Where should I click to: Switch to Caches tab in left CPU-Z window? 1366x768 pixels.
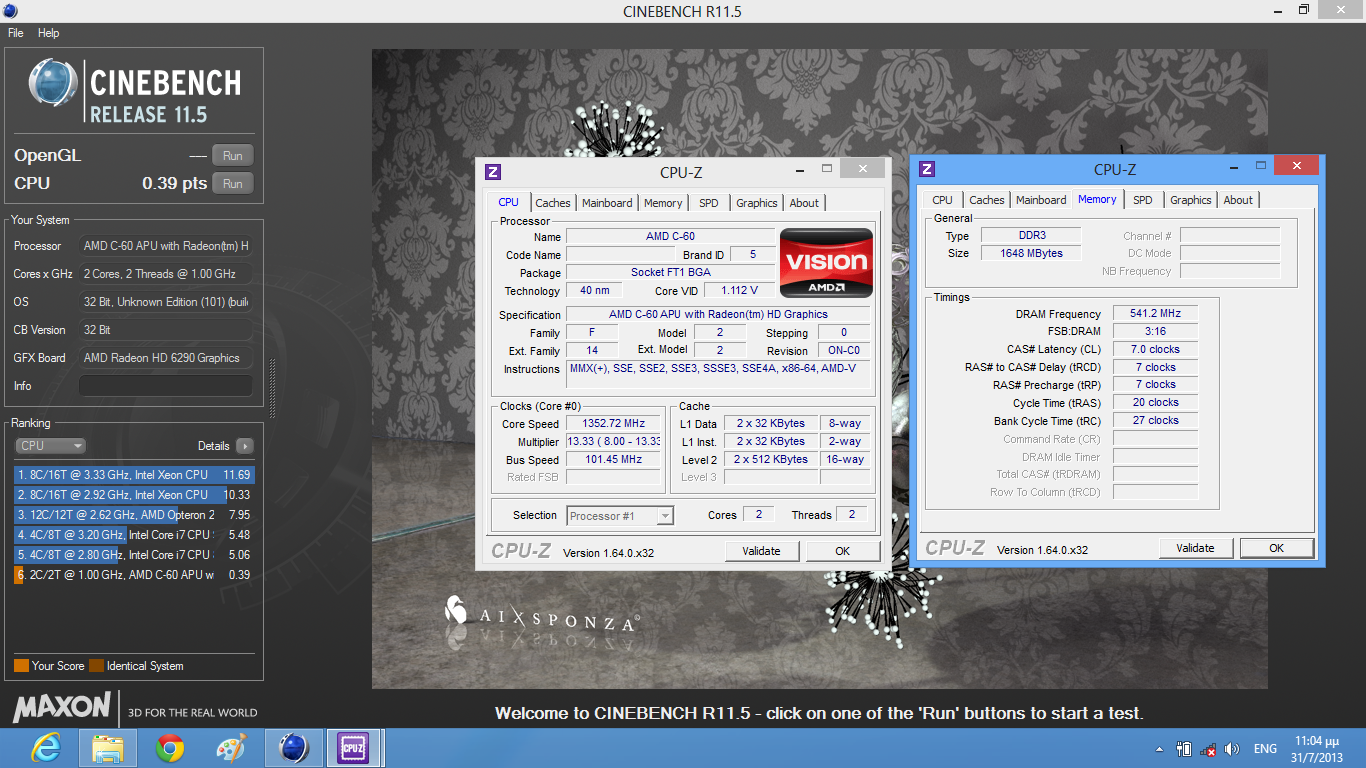pos(552,203)
